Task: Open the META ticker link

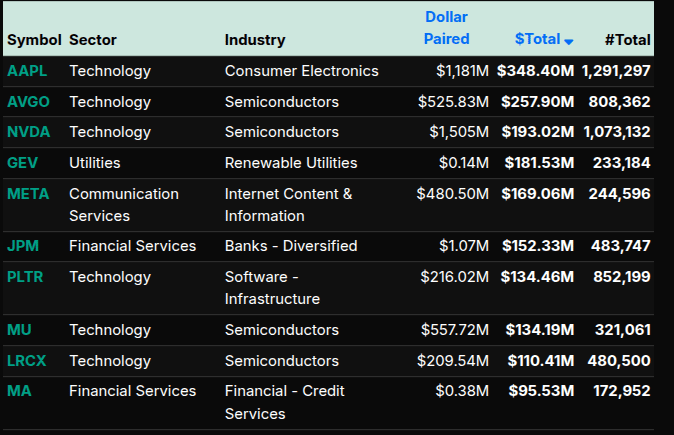Action: click(x=28, y=194)
